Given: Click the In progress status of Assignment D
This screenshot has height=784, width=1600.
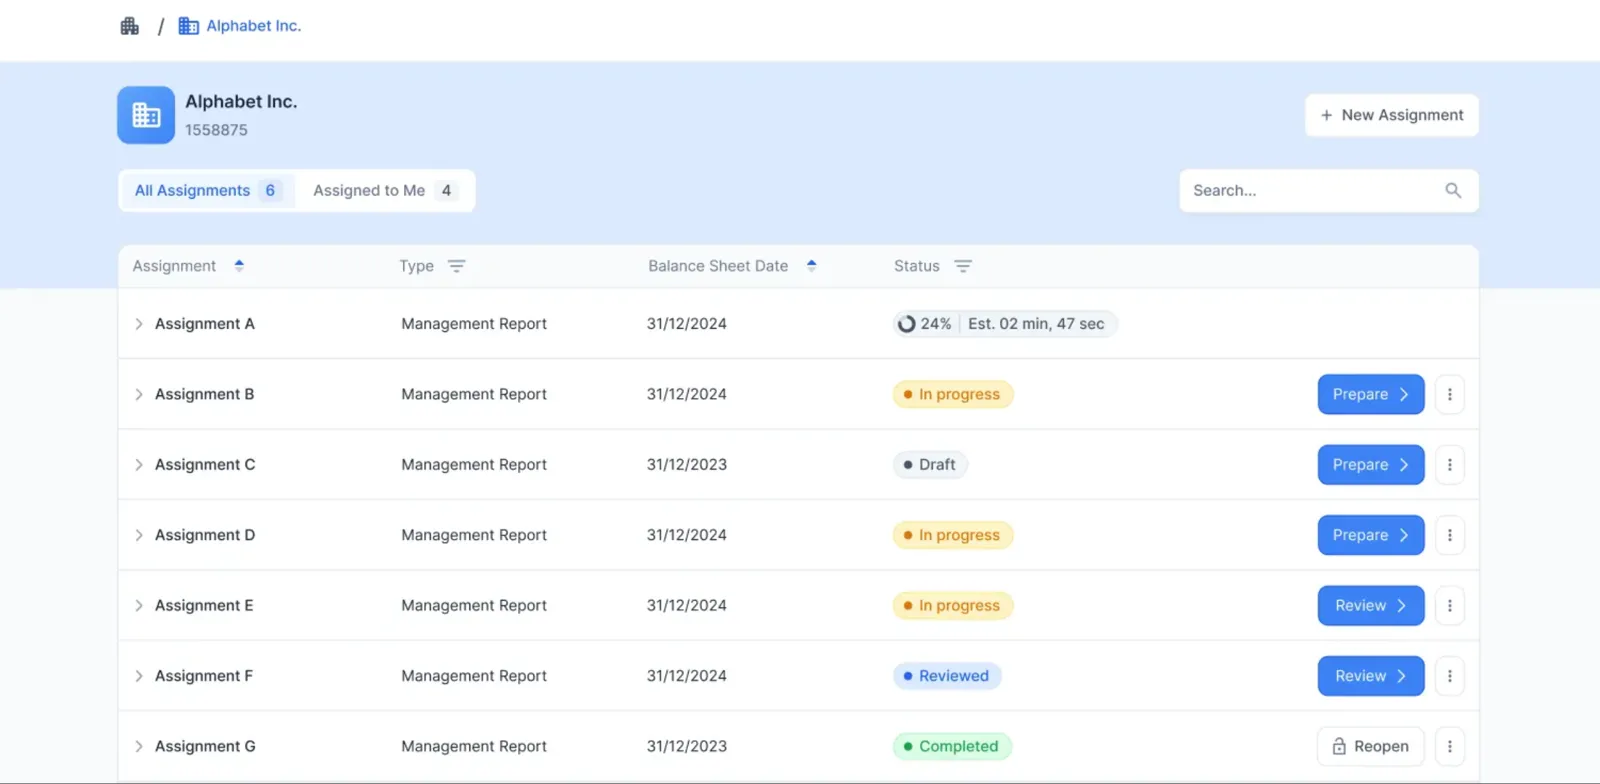Looking at the screenshot, I should point(953,535).
